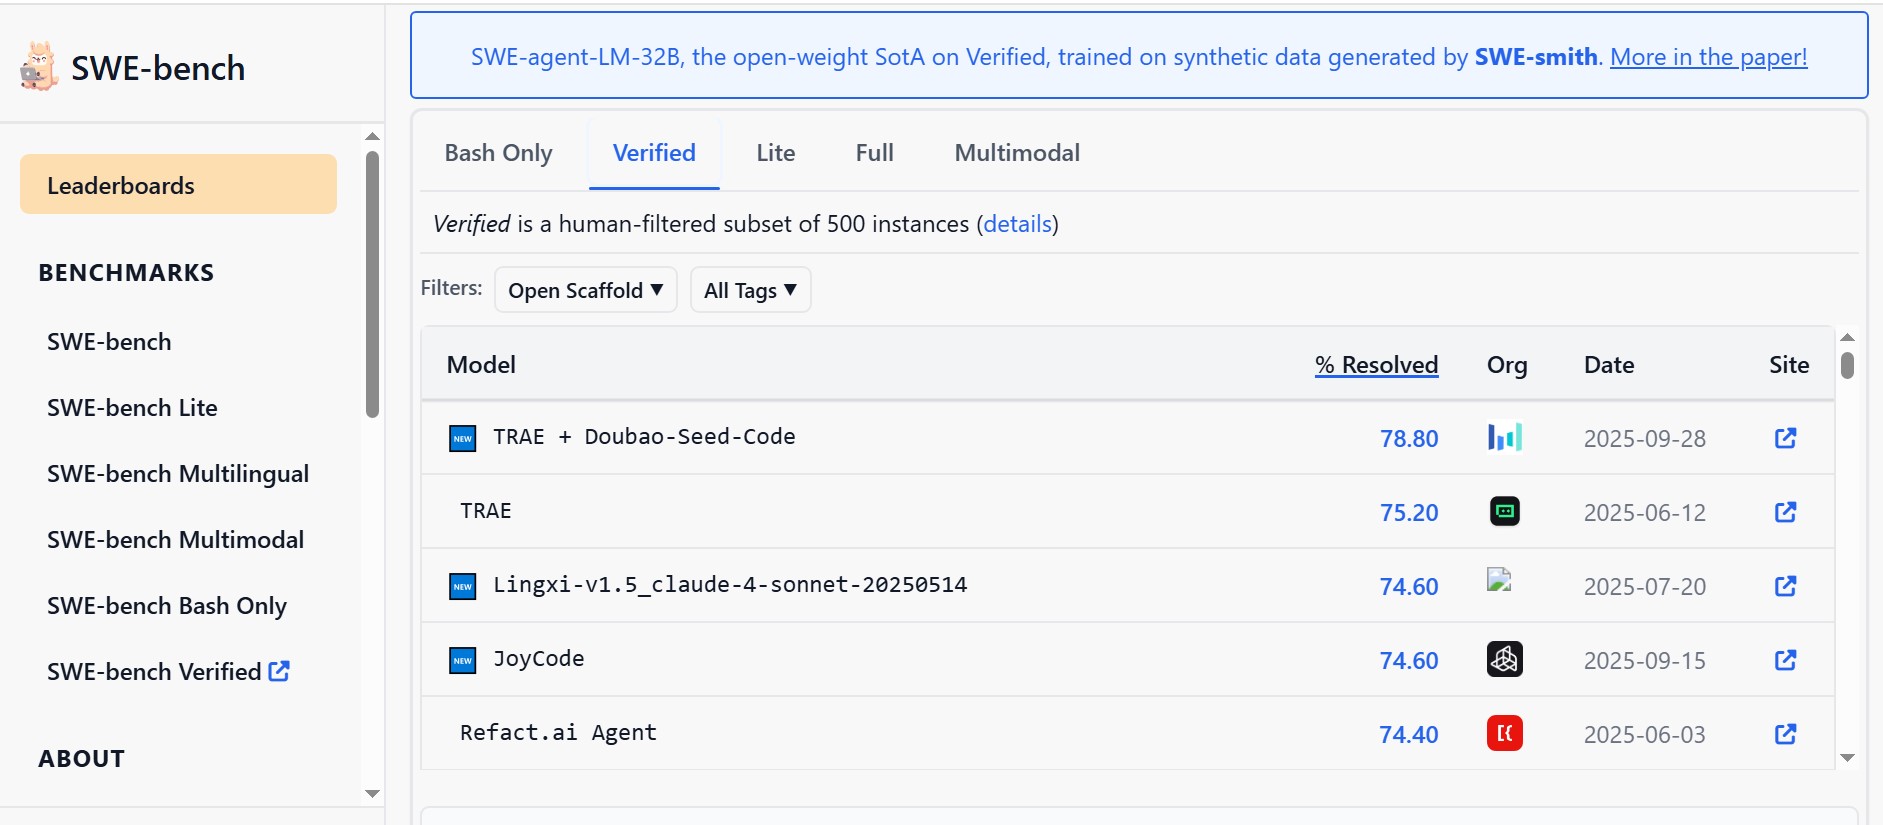Click the Doubao-Seed-Code organization bar-chart icon
This screenshot has width=1883, height=825.
1504,437
